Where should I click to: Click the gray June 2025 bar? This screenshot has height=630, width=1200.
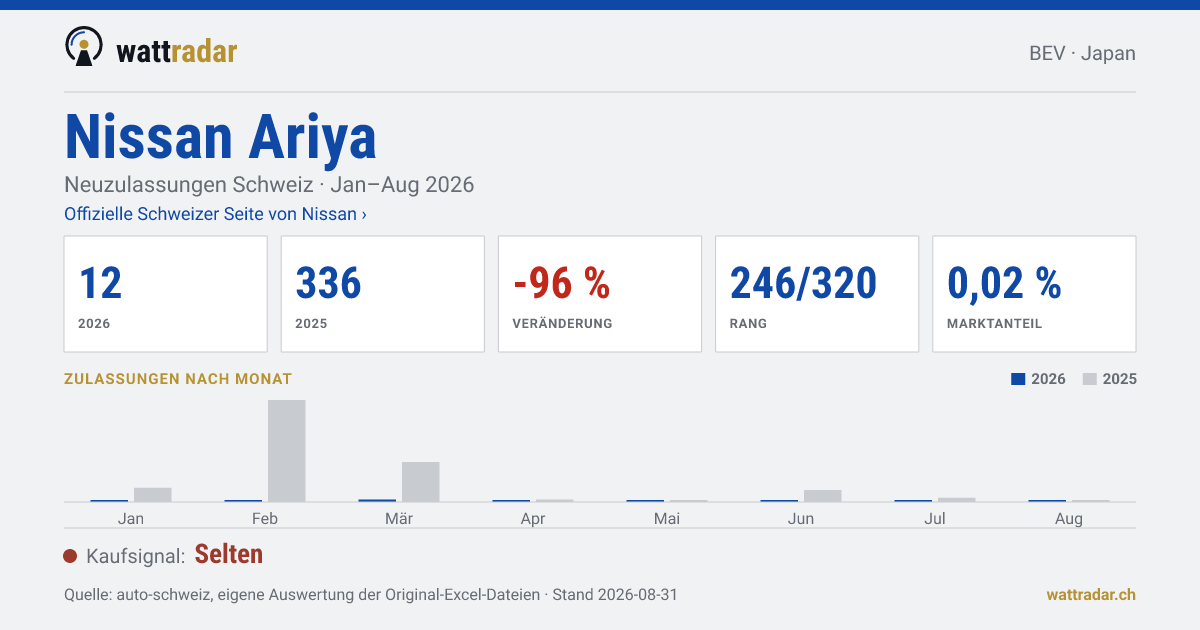coord(823,496)
